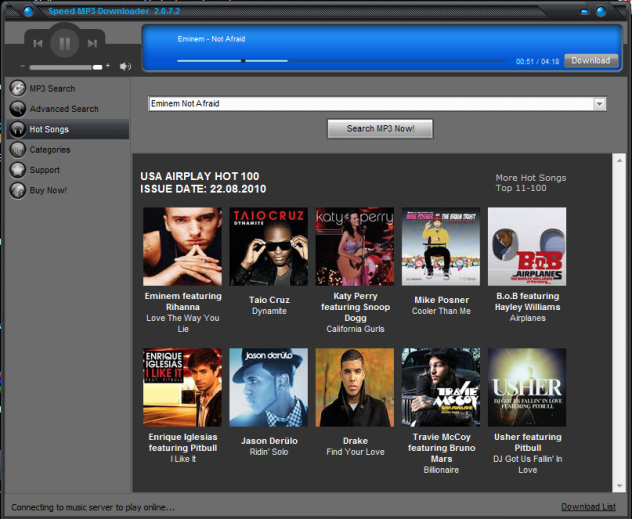Image resolution: width=632 pixels, height=519 pixels.
Task: Increase volume with the plus sign
Action: 108,66
